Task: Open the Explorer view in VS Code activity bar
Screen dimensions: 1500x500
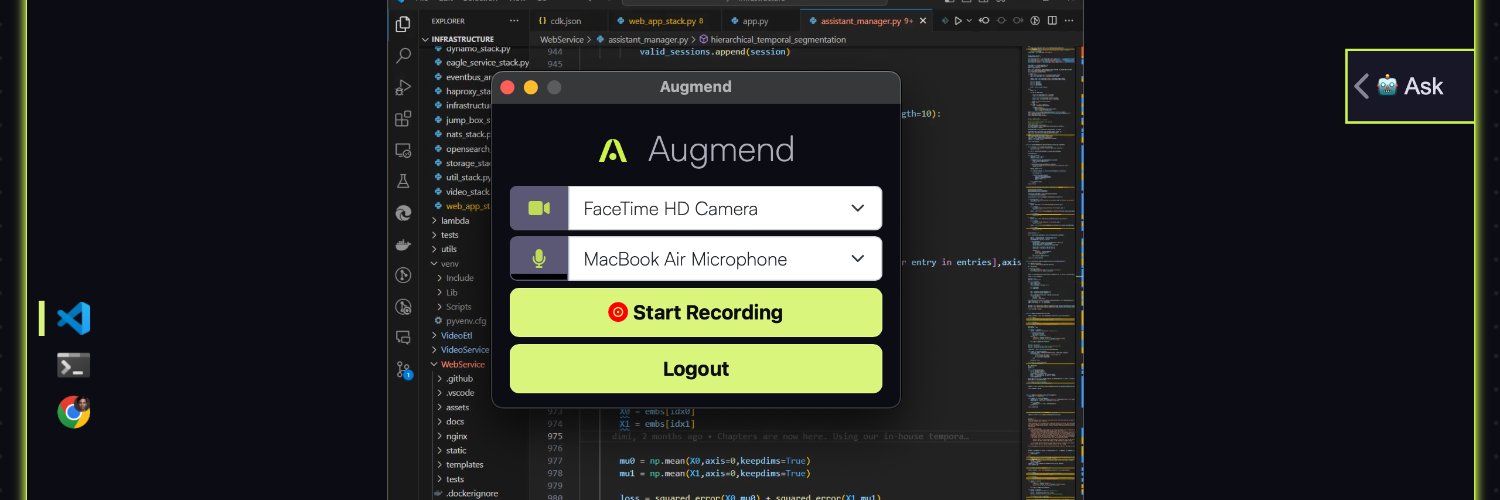Action: point(403,23)
